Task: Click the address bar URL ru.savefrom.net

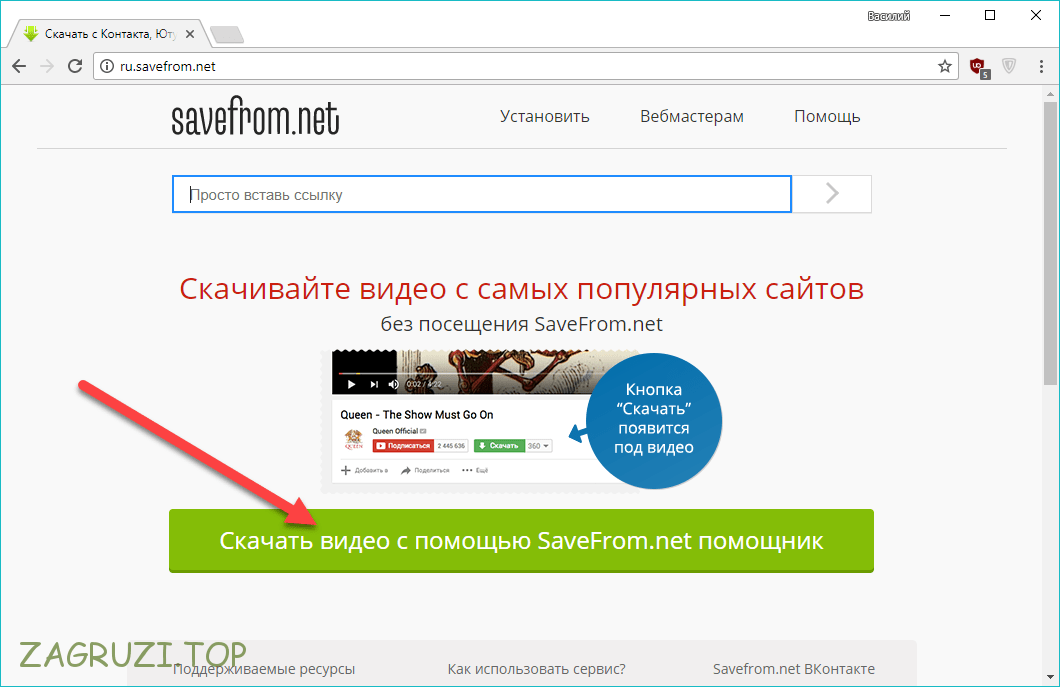Action: point(168,66)
